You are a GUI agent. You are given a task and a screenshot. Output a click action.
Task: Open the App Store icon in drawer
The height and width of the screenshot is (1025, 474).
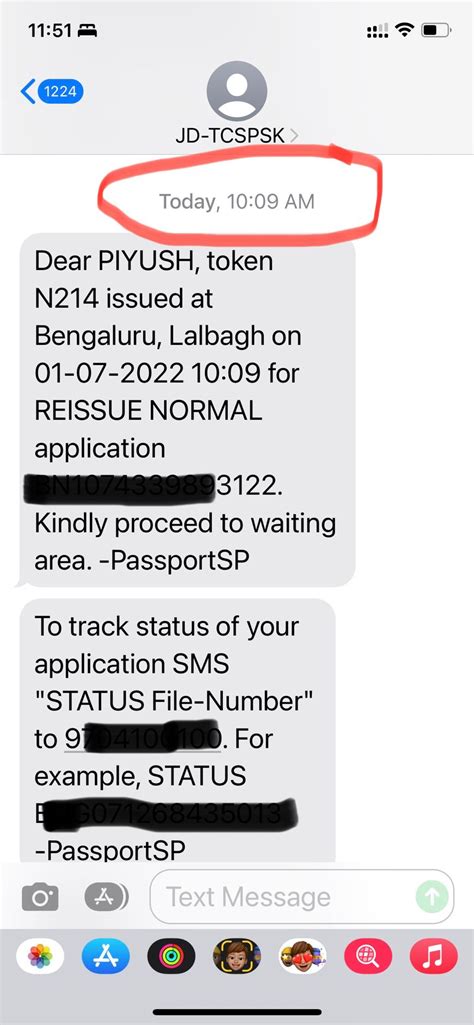coord(105,956)
